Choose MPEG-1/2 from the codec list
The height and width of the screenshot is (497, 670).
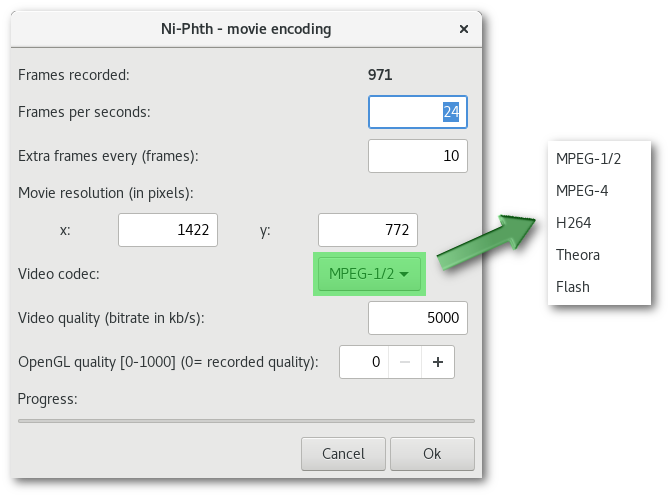(589, 159)
